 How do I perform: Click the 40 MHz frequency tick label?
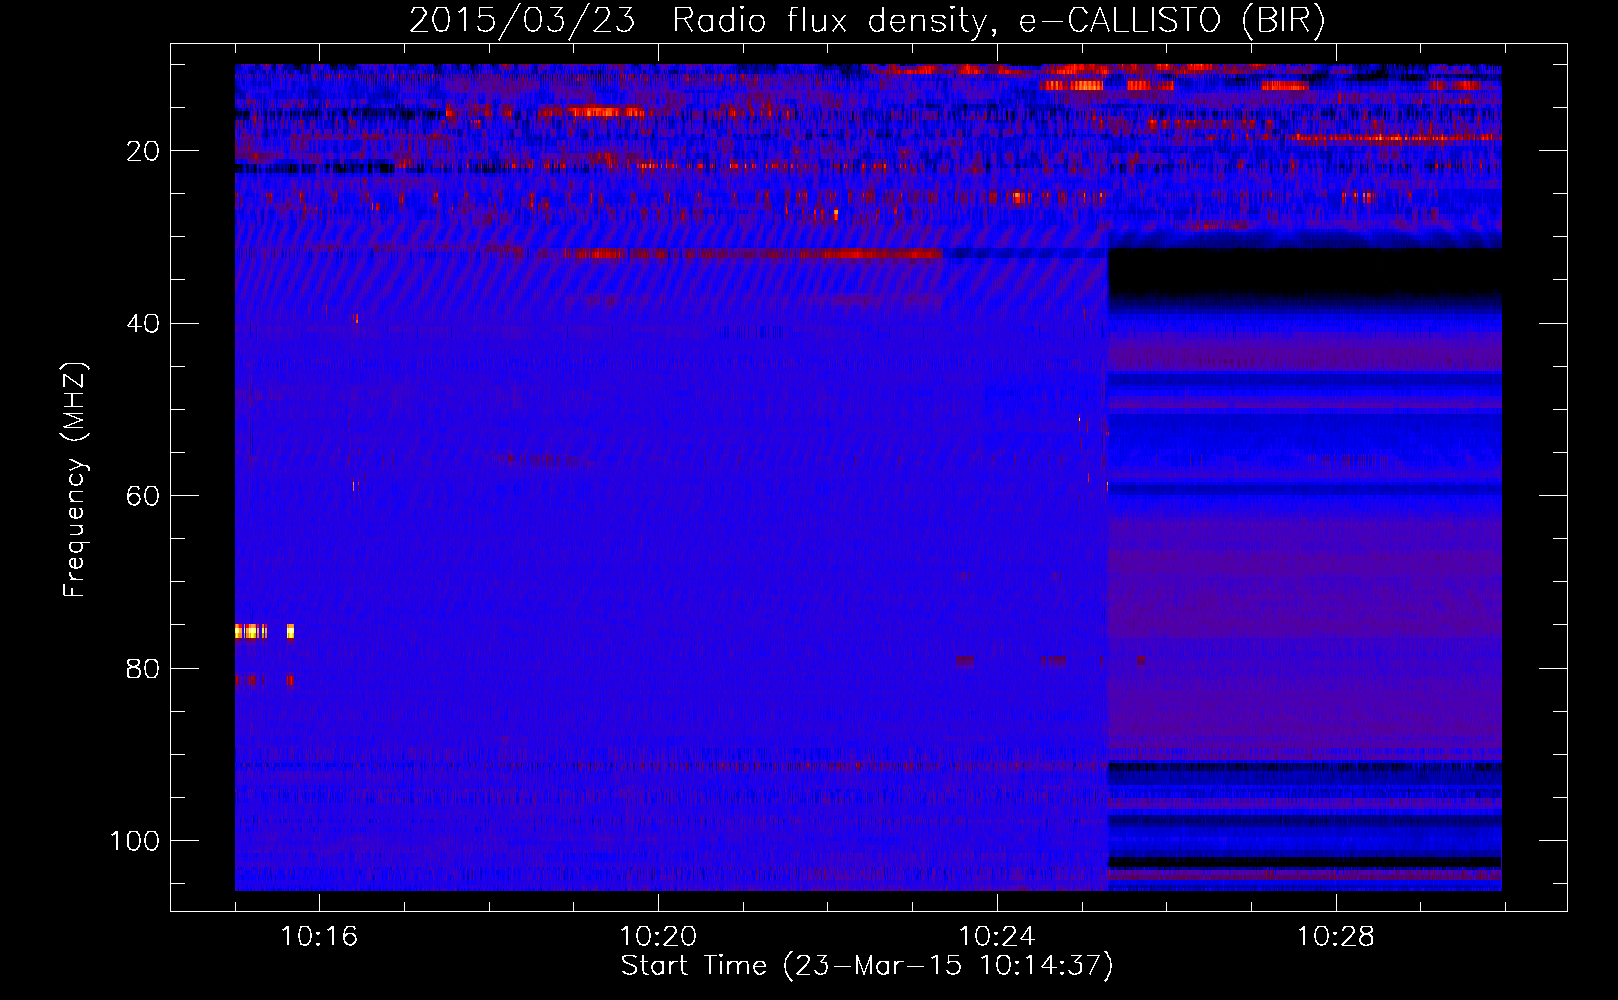pos(143,324)
